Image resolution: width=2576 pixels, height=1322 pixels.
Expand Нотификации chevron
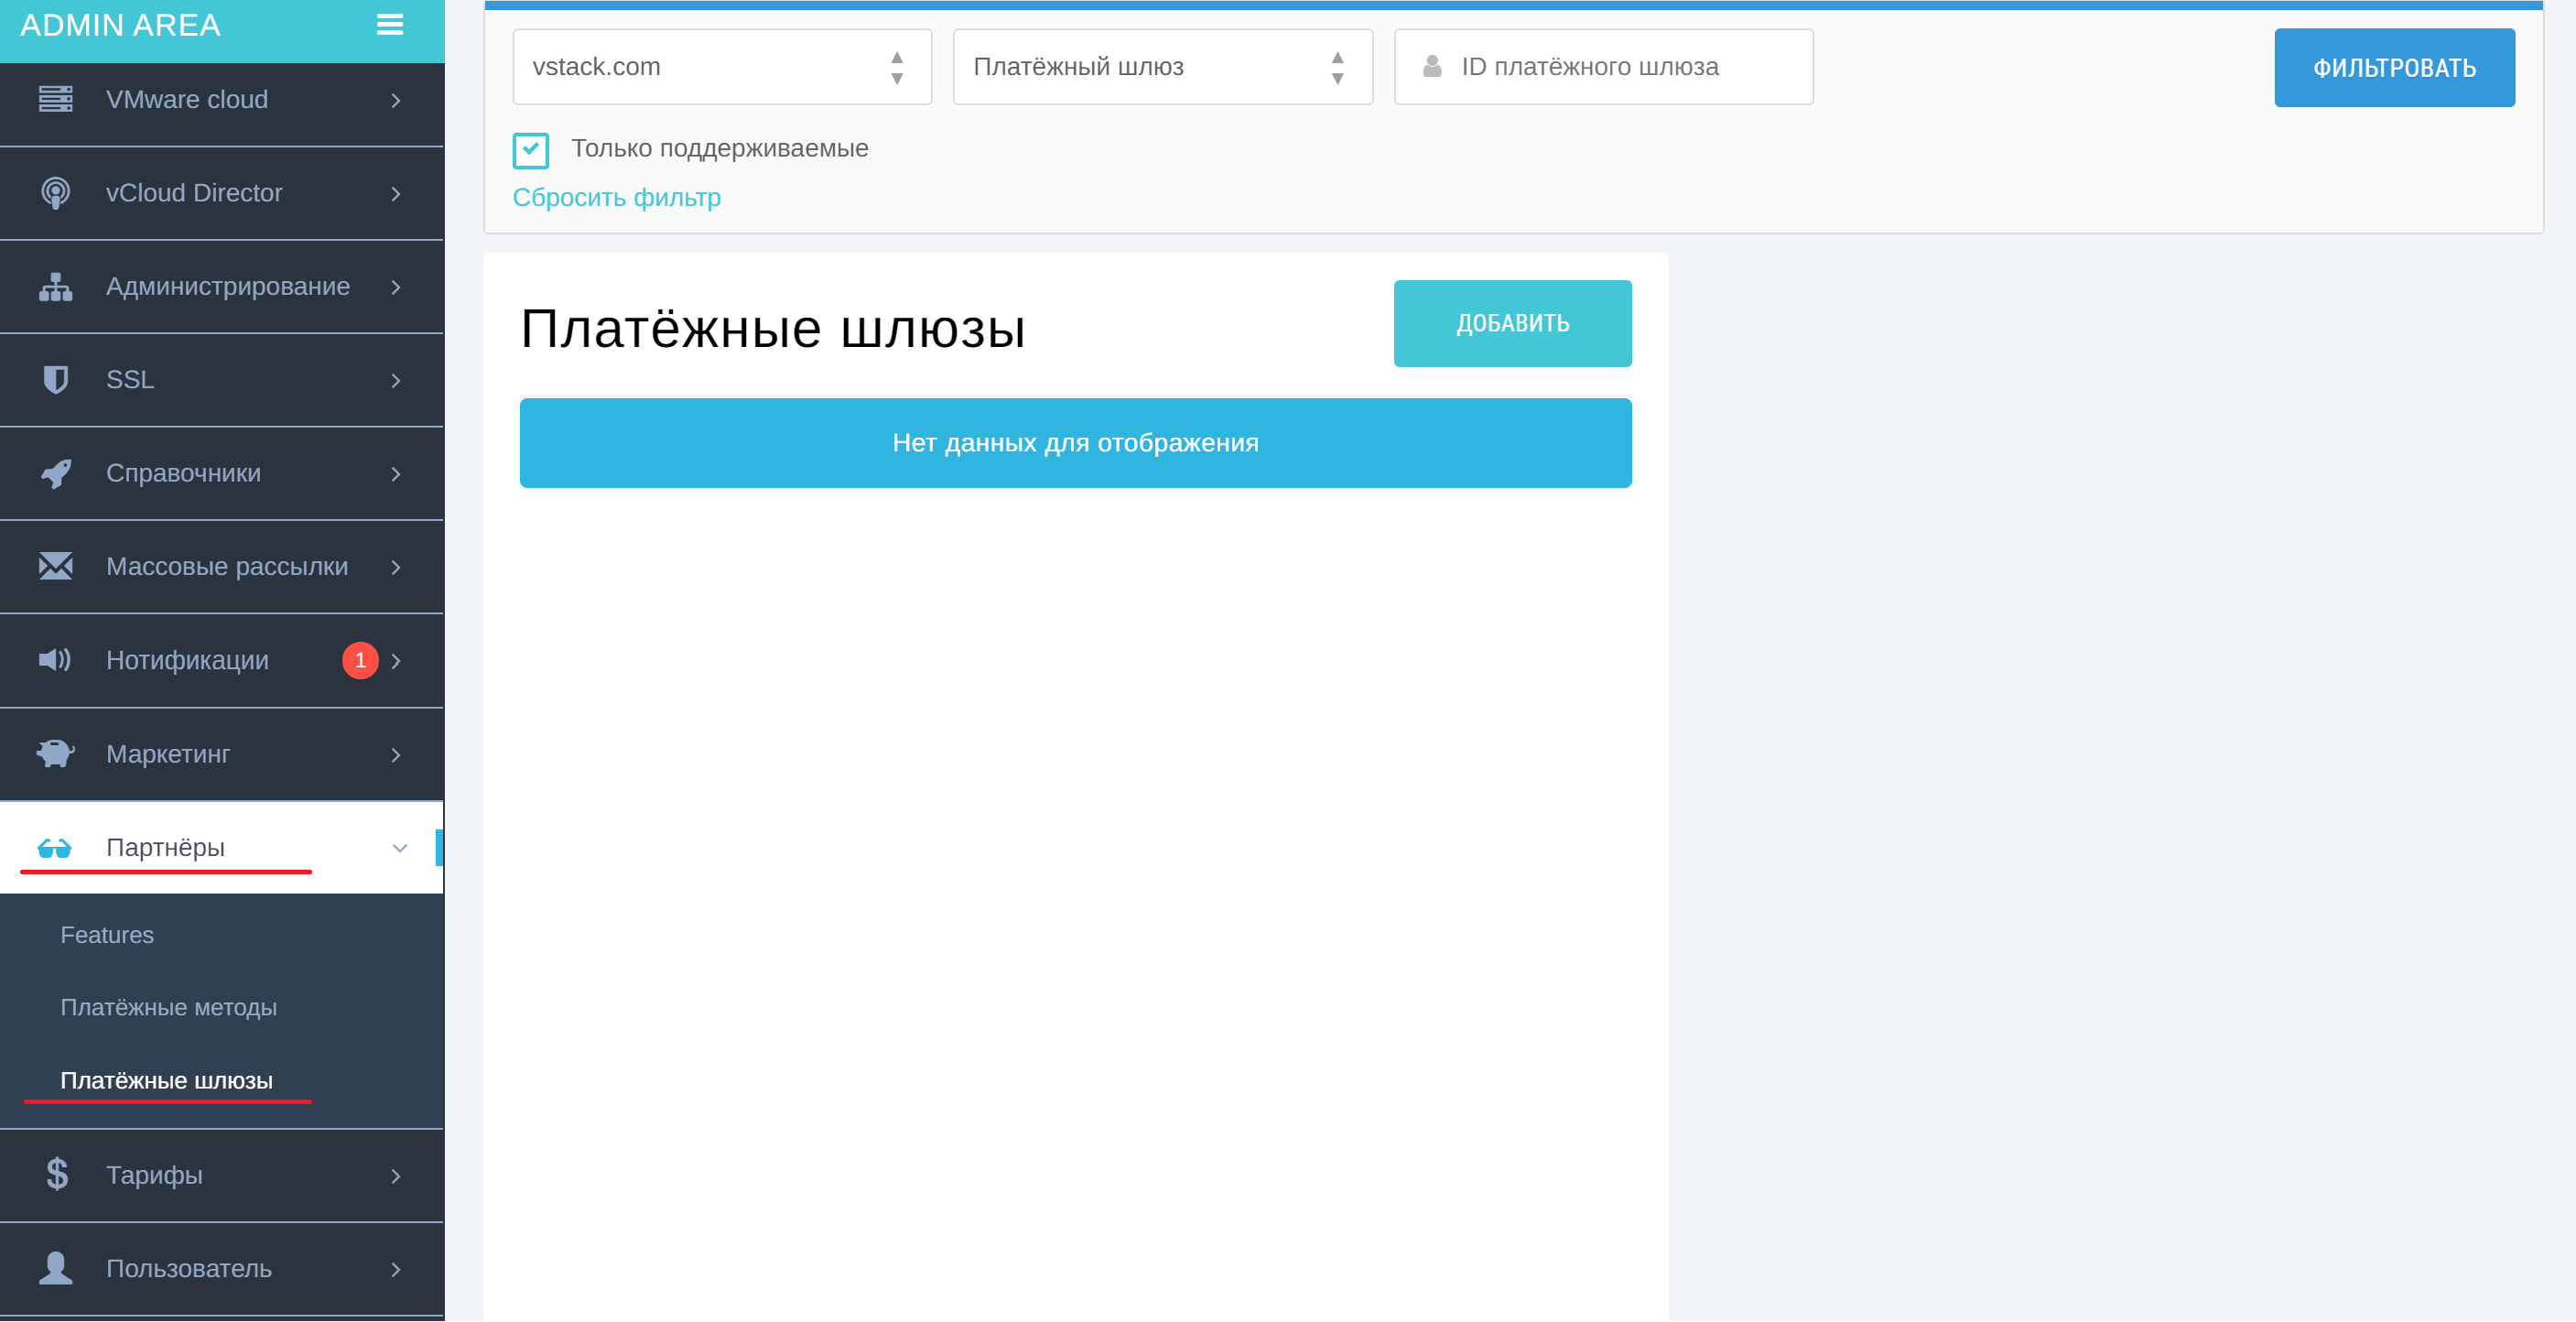(396, 661)
